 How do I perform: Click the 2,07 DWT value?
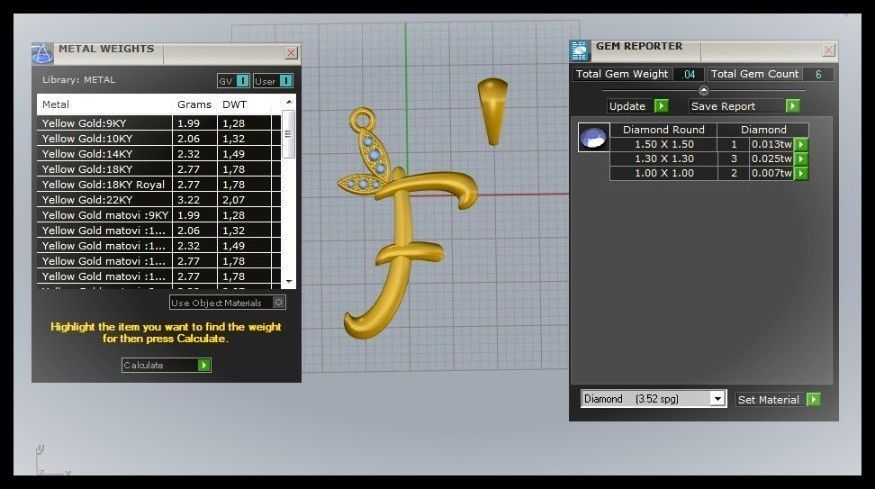pos(233,200)
